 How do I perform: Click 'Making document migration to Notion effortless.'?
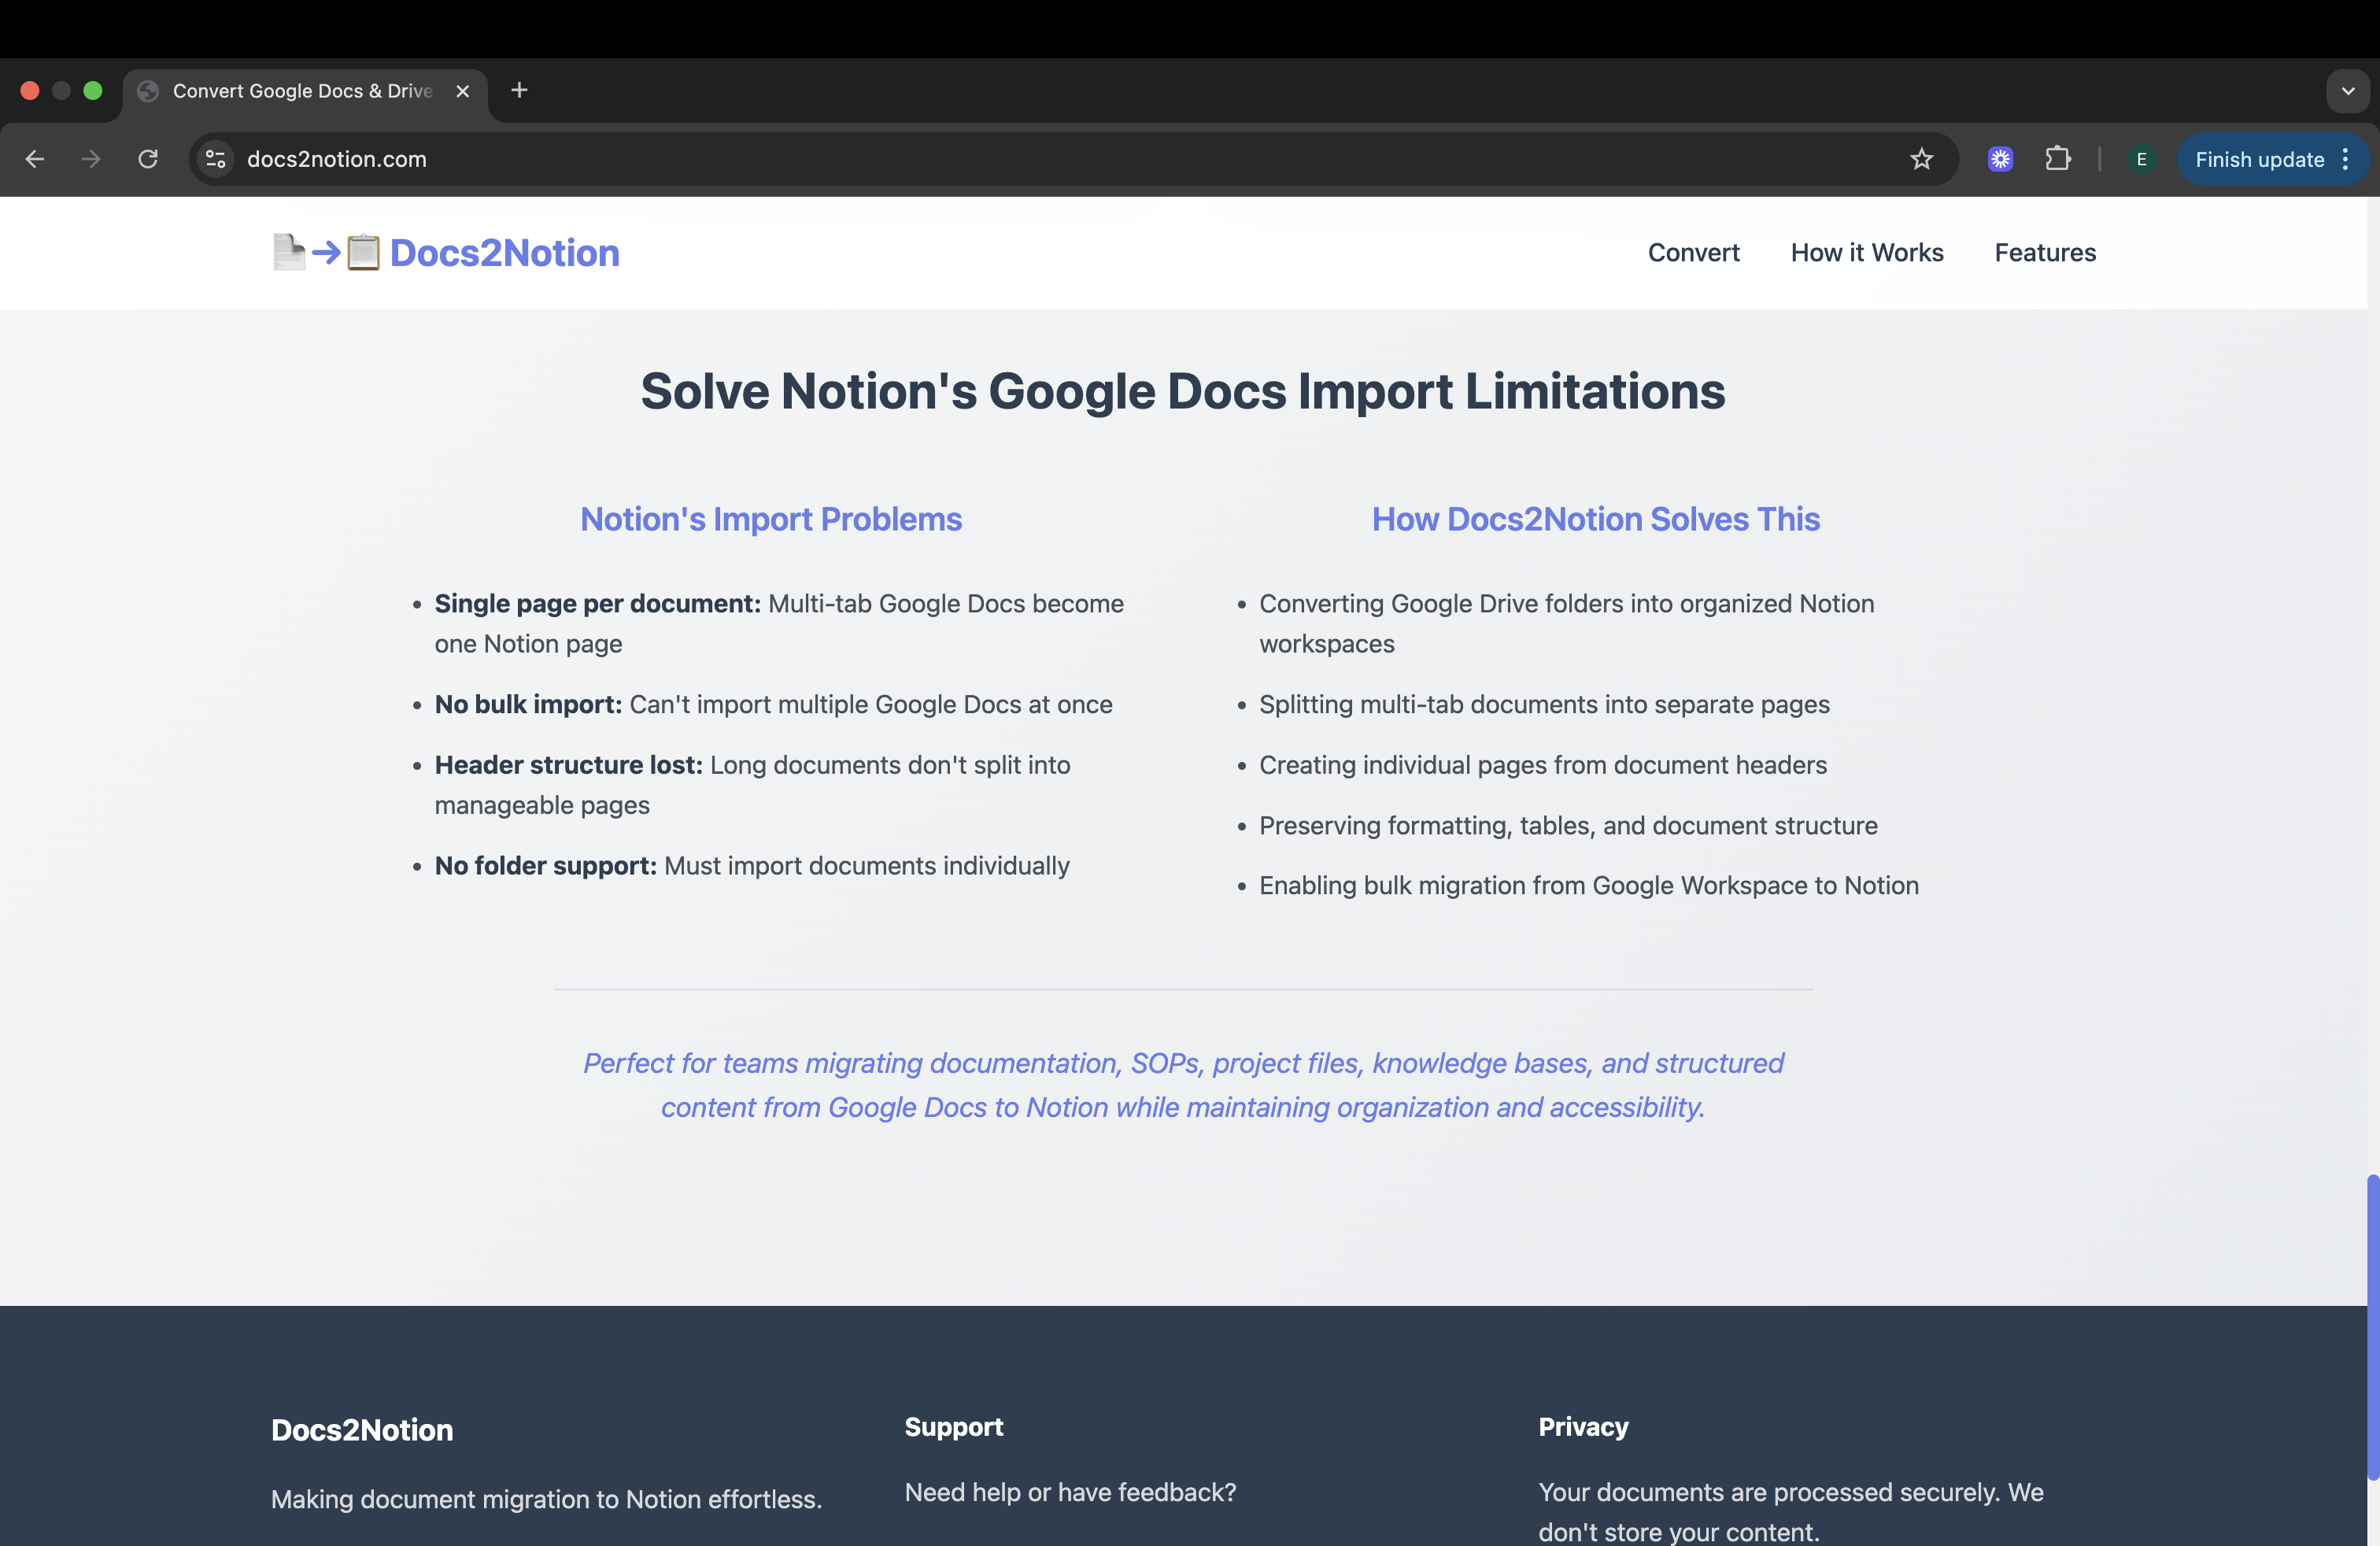coord(546,1499)
